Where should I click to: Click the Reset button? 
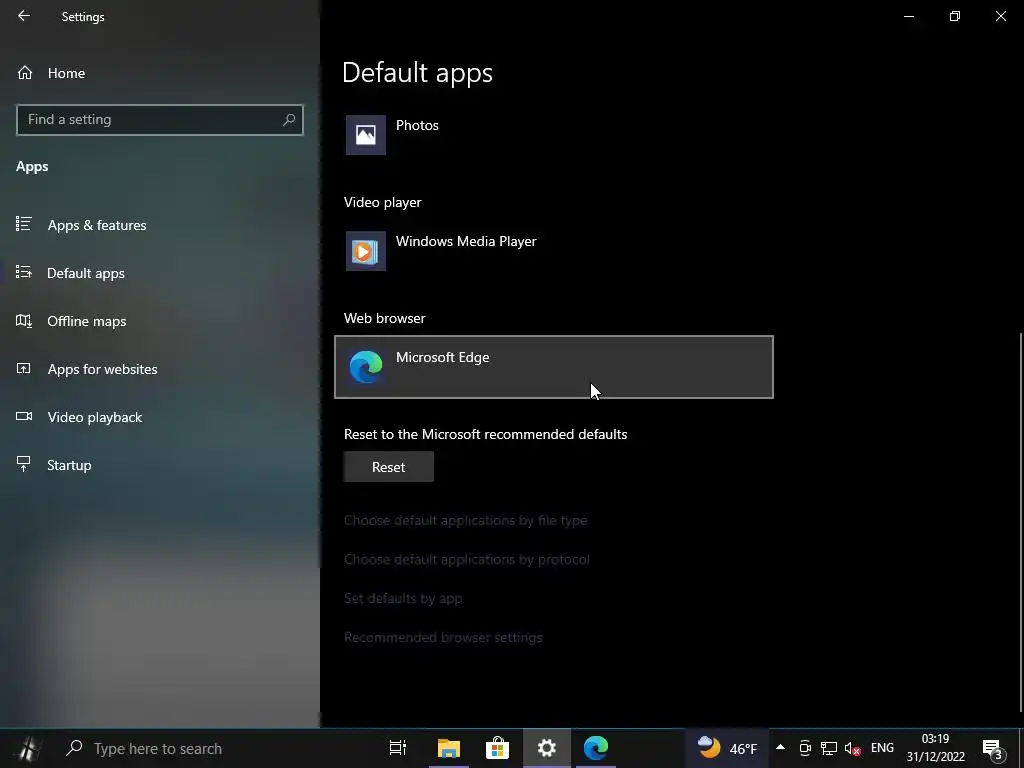pyautogui.click(x=389, y=467)
